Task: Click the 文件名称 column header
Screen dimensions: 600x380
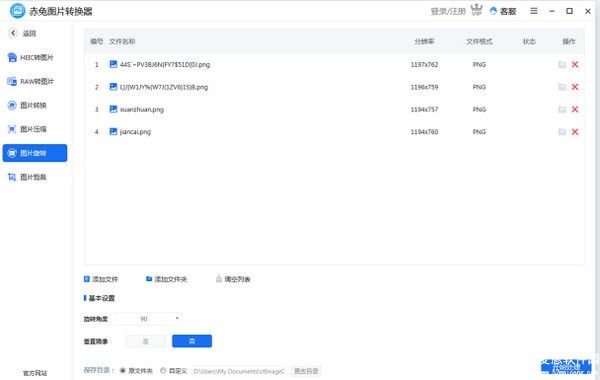Action: click(x=122, y=41)
